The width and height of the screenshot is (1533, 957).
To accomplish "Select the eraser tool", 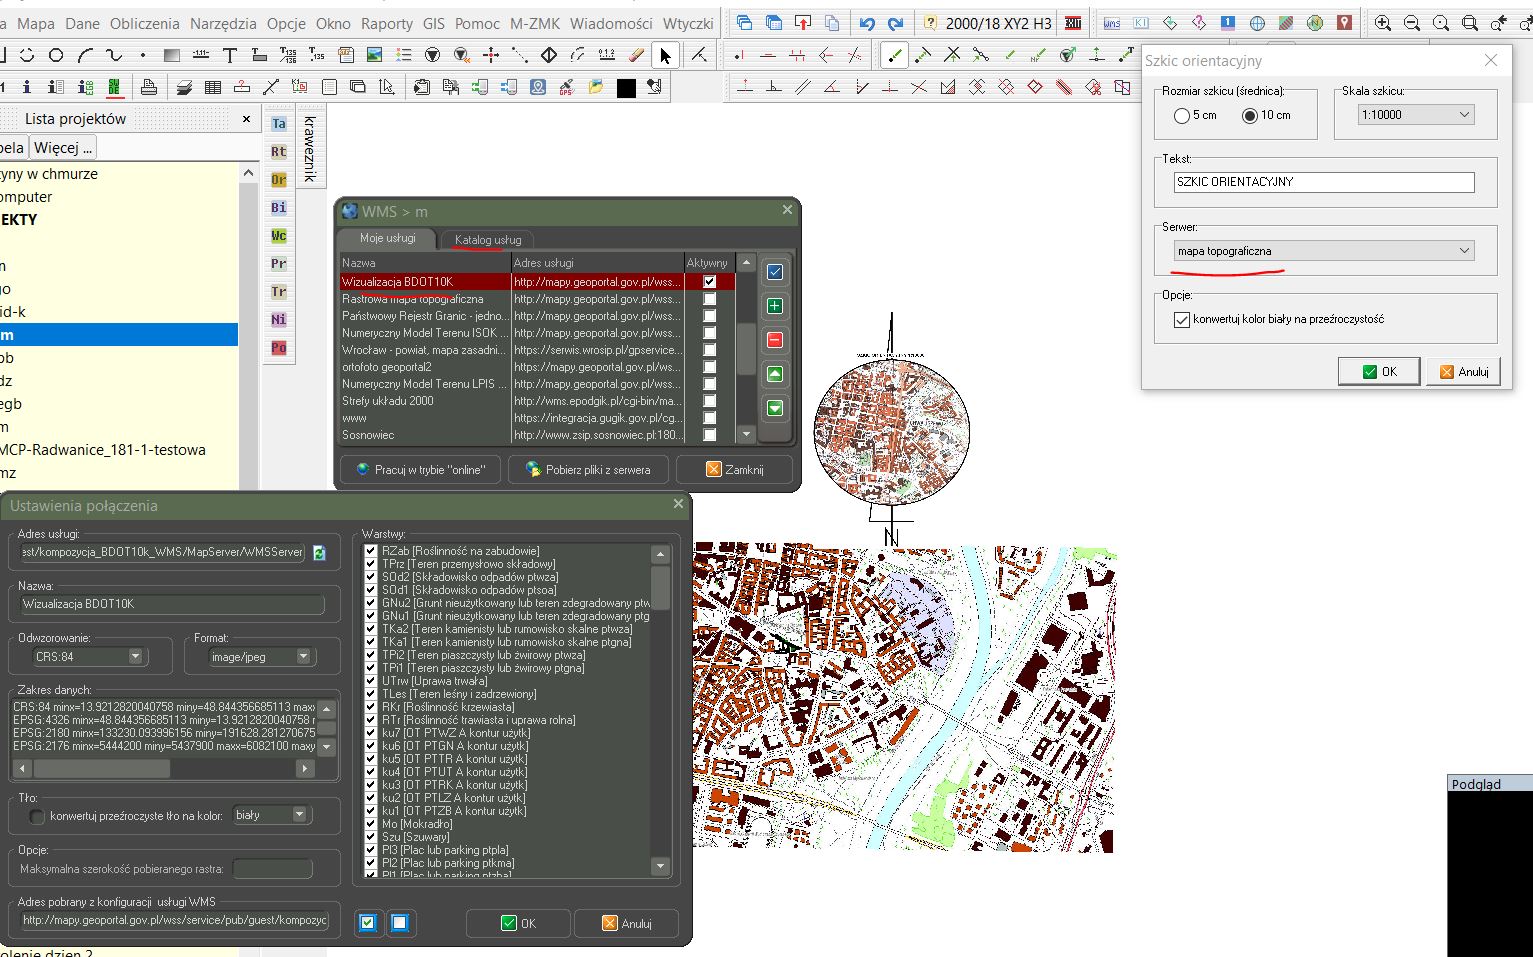I will (x=635, y=55).
